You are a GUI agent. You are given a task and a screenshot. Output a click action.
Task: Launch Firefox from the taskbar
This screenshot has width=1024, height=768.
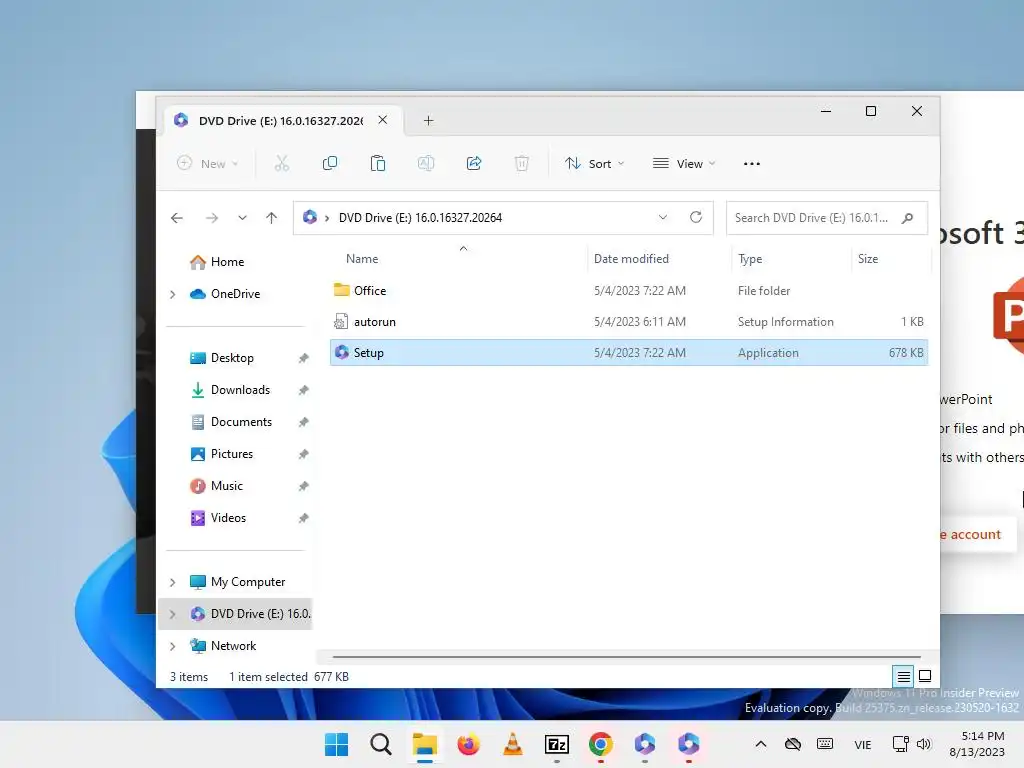pyautogui.click(x=468, y=744)
